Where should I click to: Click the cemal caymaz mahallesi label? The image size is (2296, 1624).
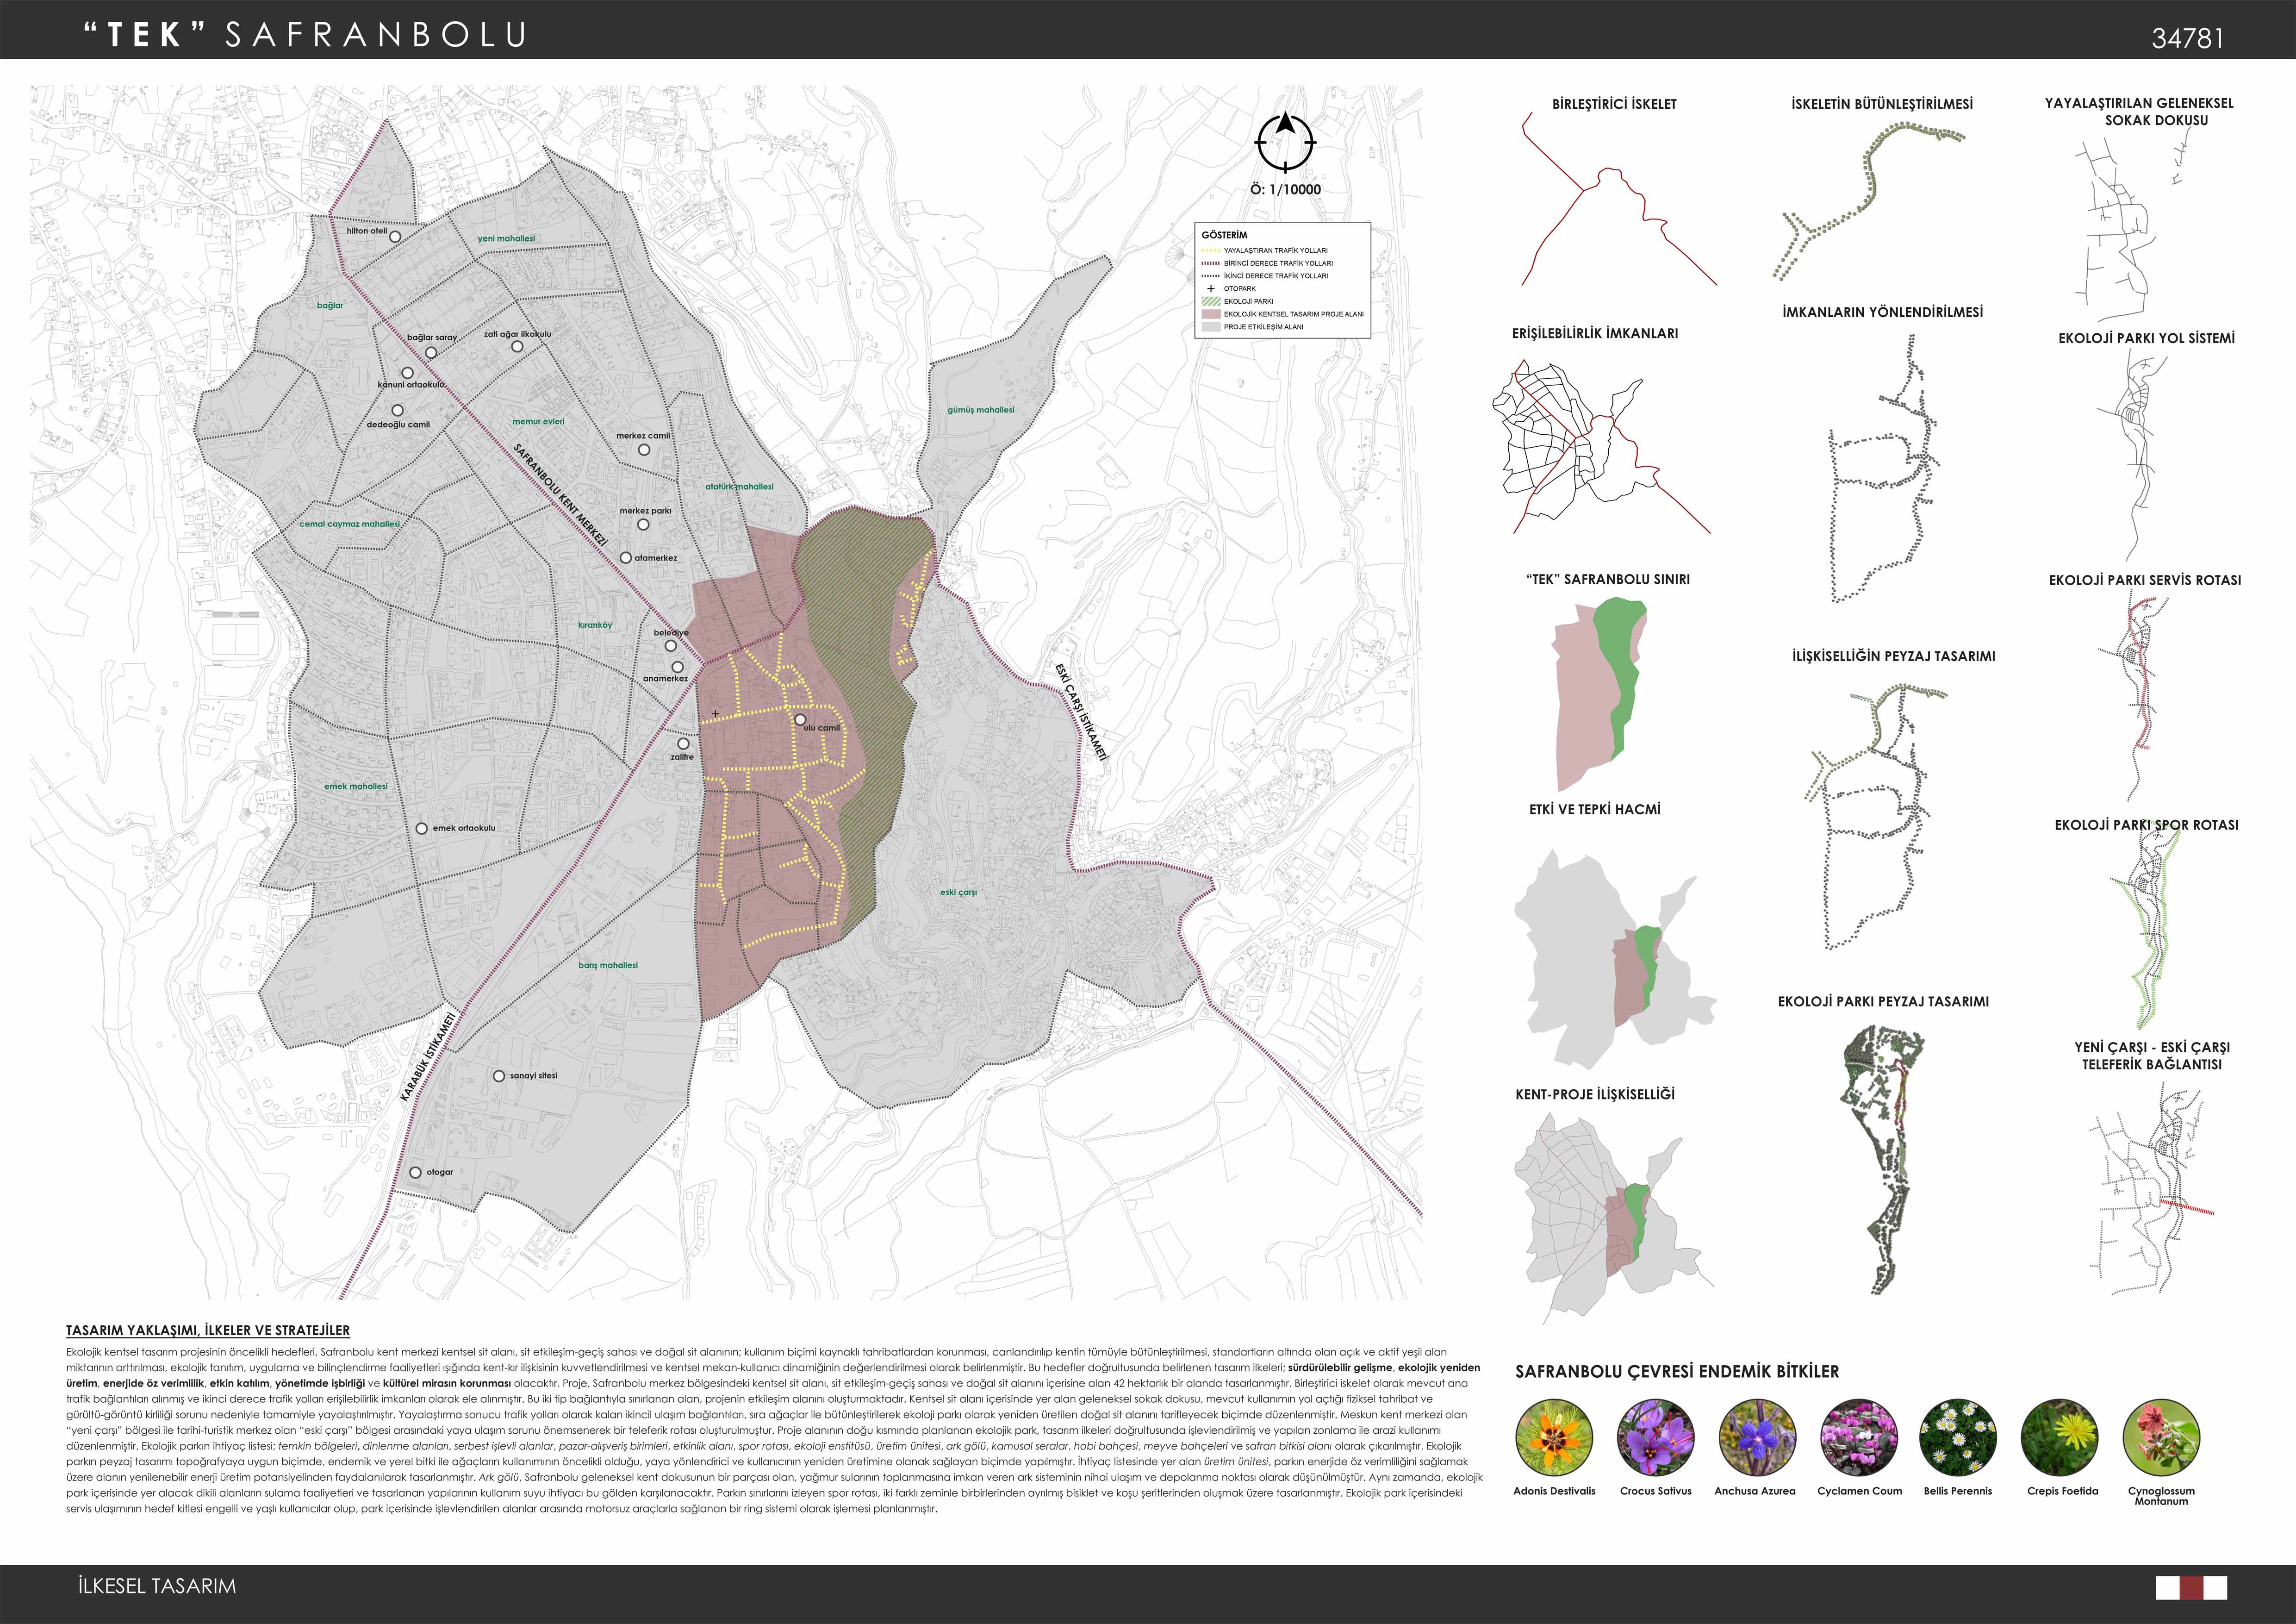click(x=350, y=524)
